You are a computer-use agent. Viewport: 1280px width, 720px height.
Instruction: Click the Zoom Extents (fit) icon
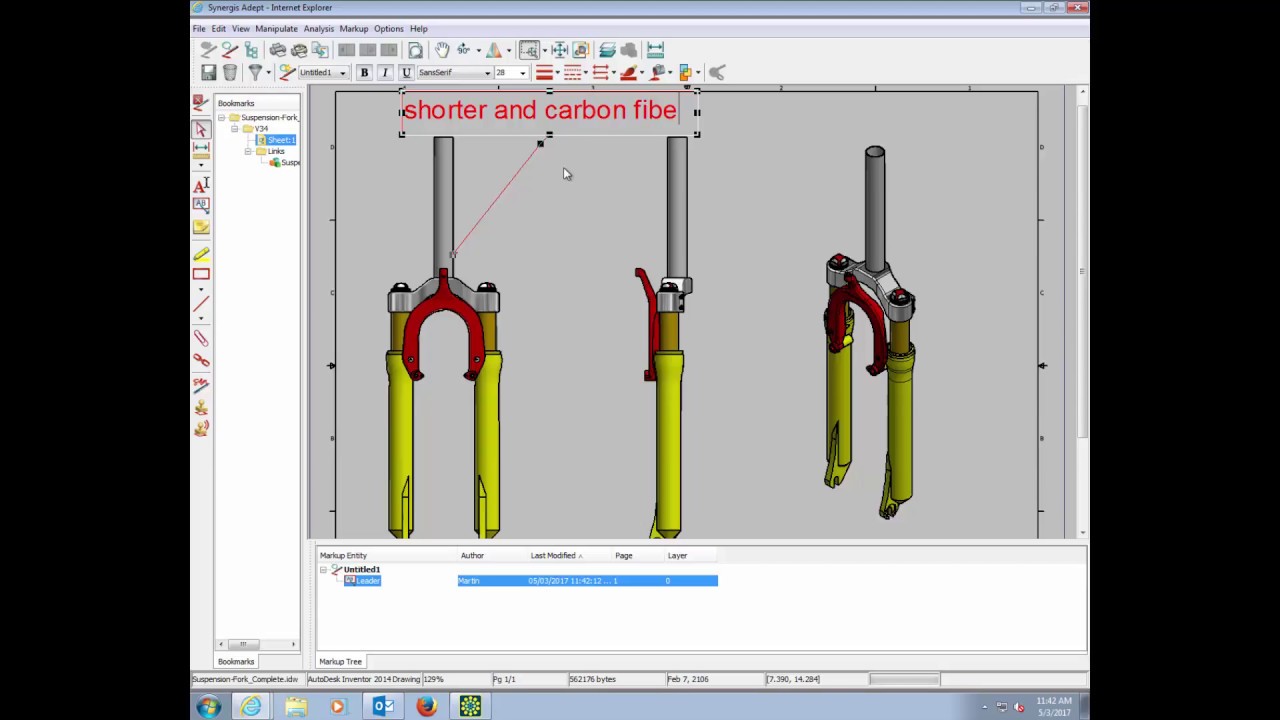point(559,50)
